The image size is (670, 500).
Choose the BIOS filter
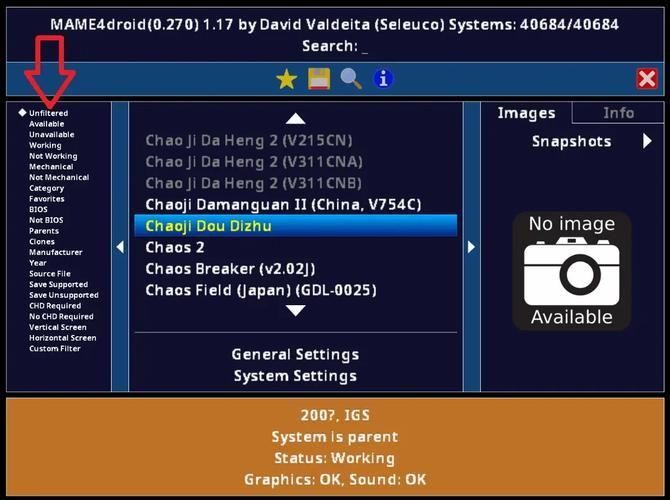(38, 209)
